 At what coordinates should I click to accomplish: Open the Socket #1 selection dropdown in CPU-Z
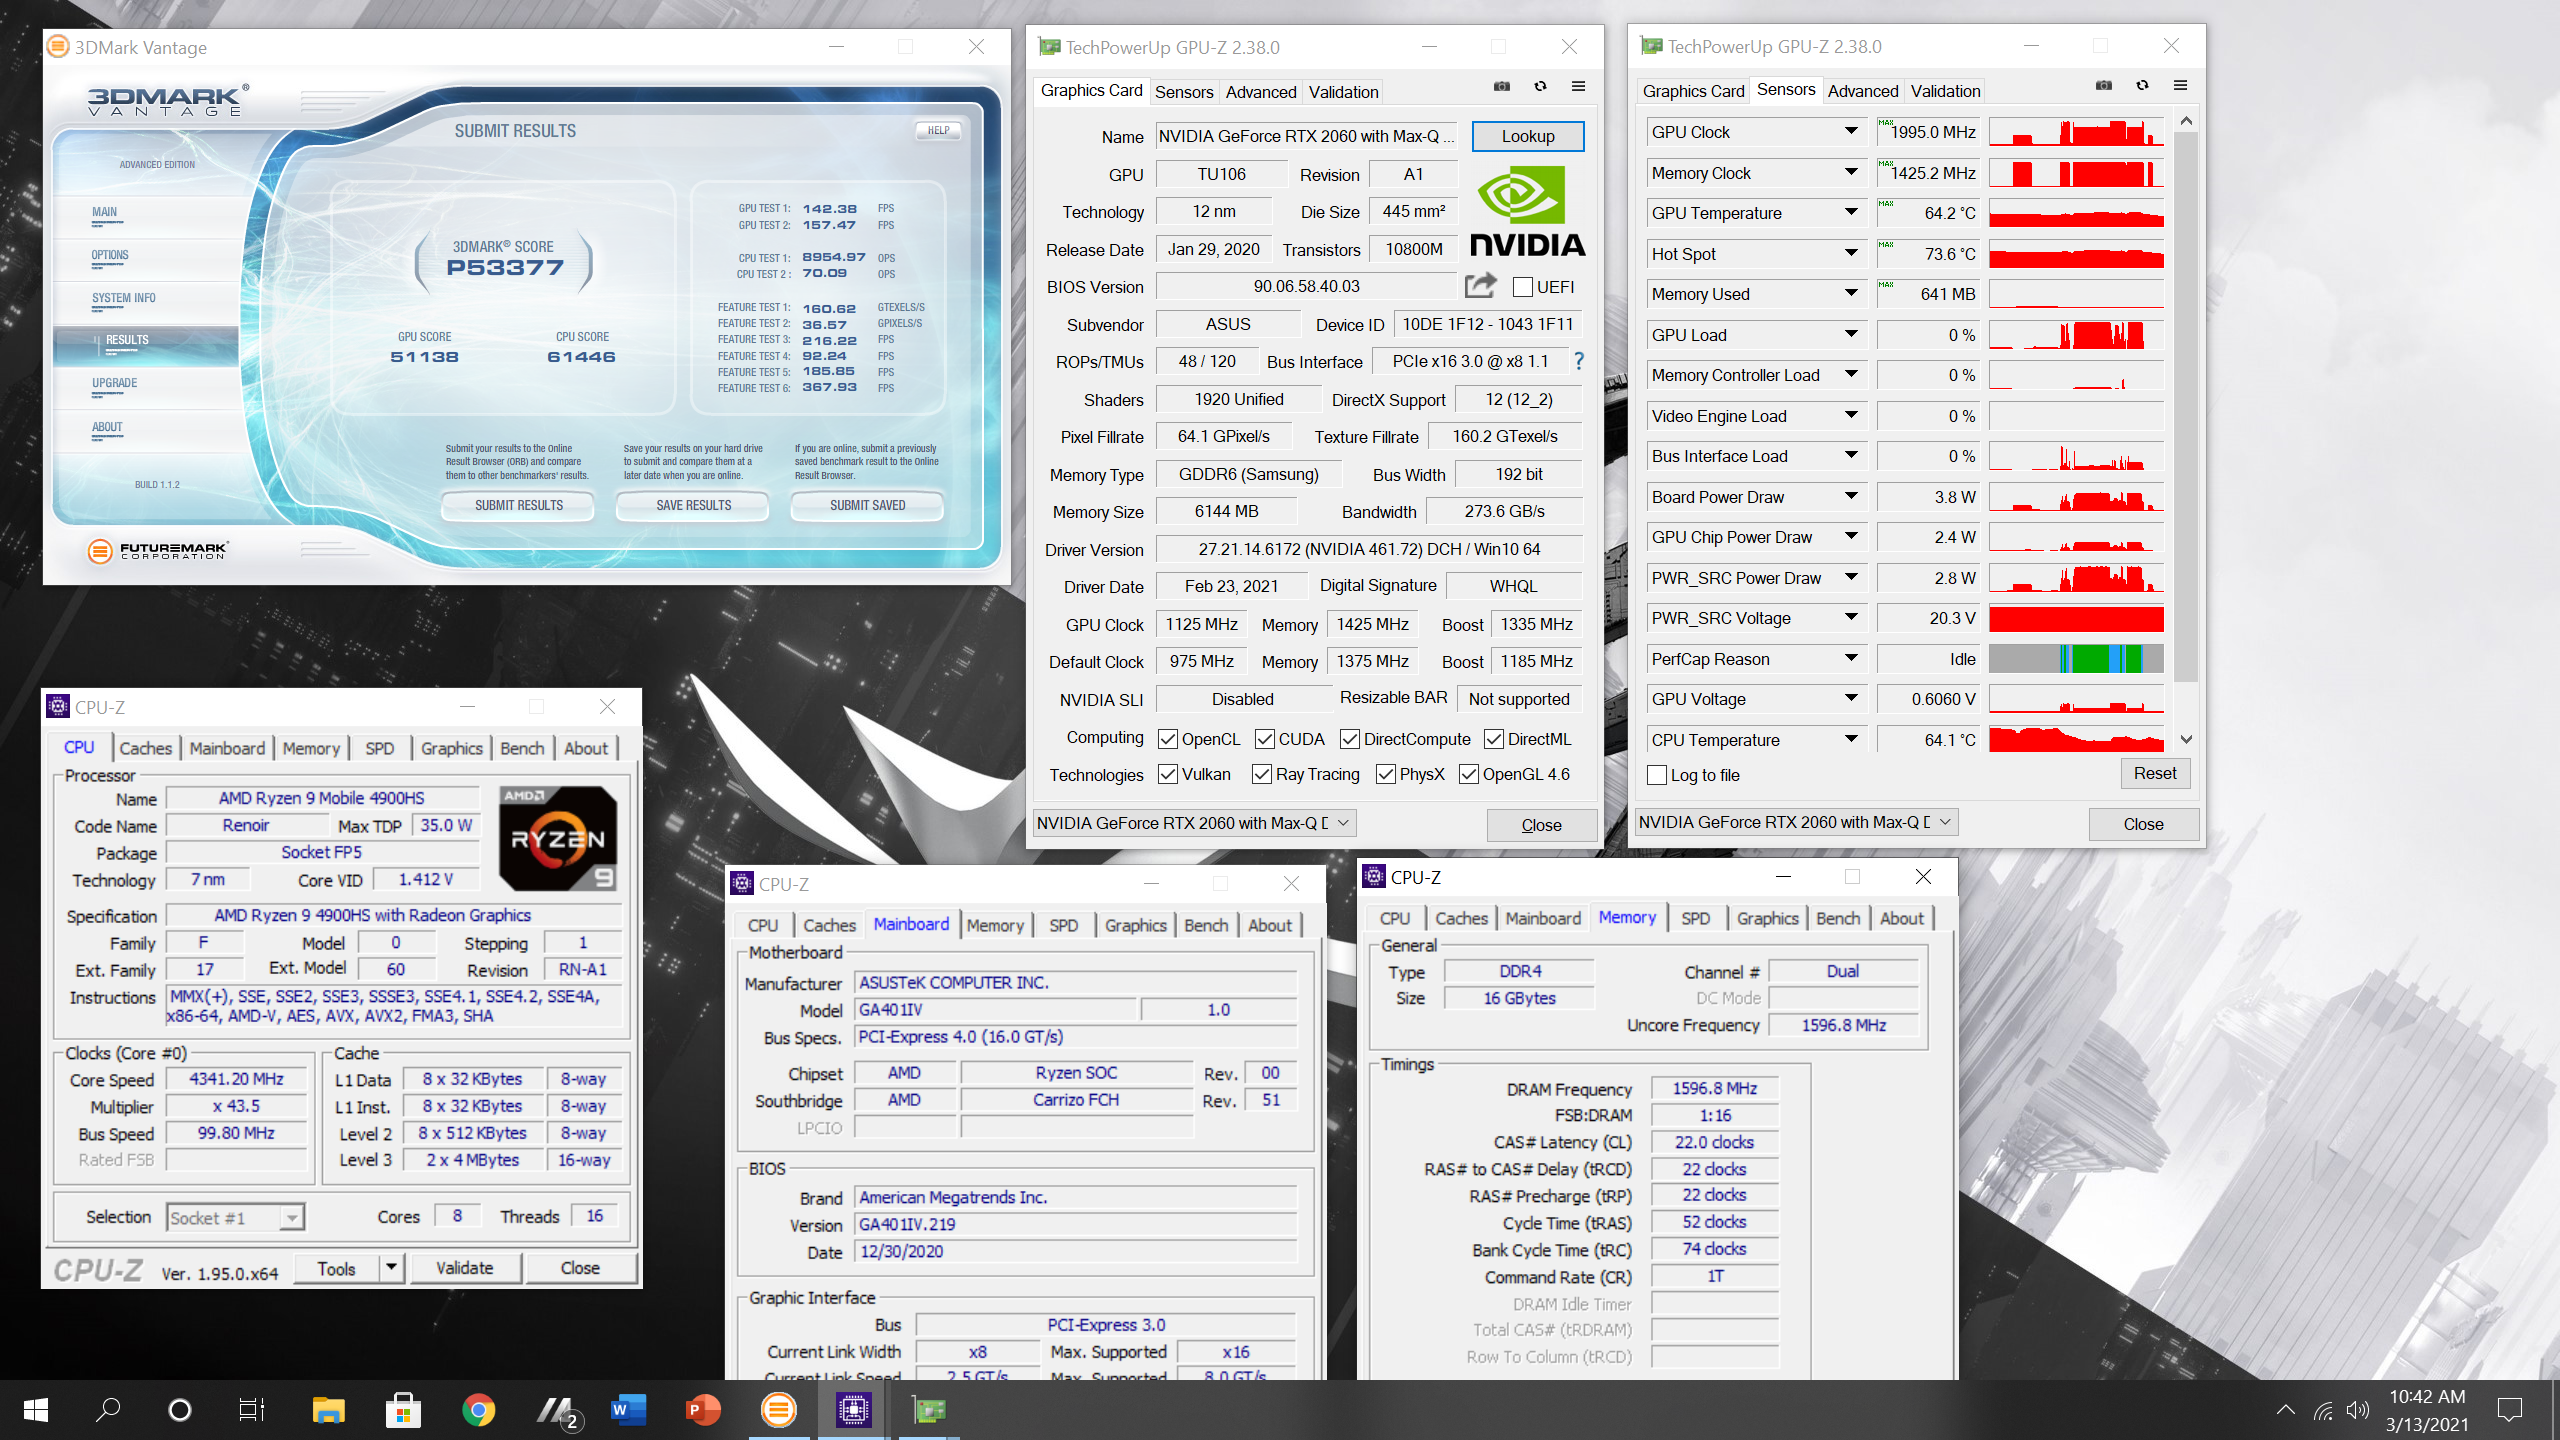point(235,1217)
